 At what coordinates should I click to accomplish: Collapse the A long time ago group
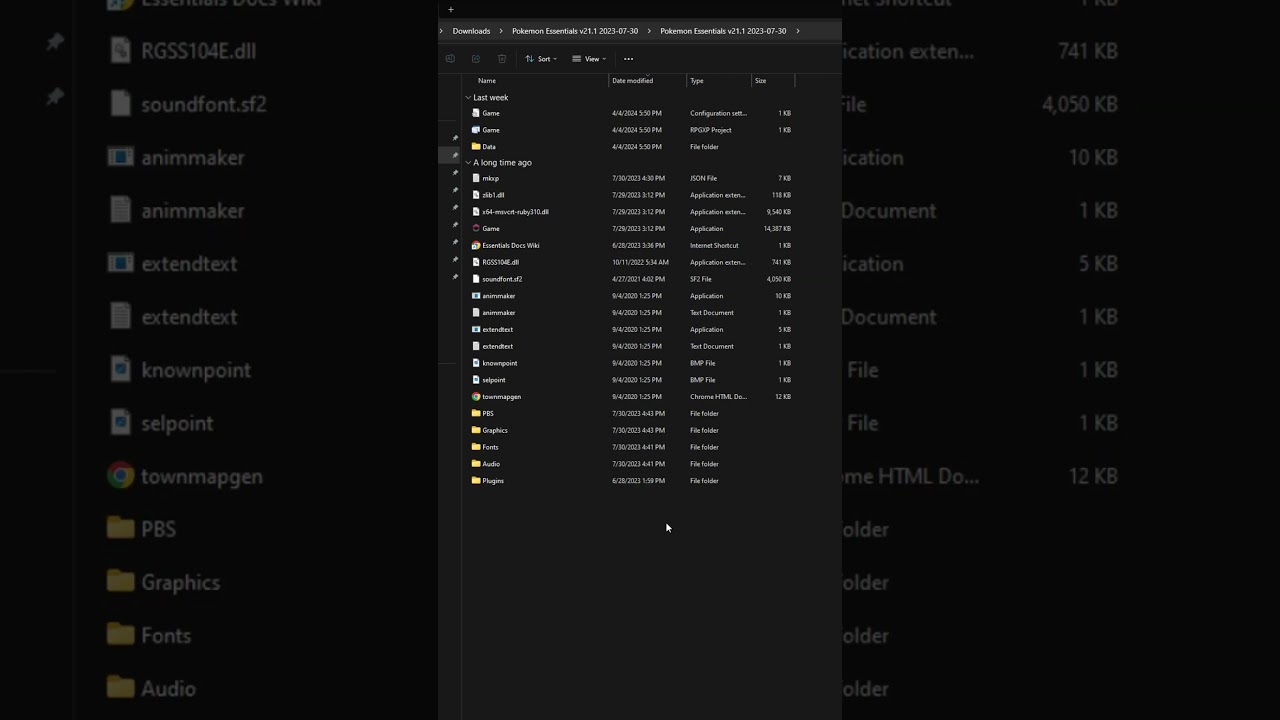tap(468, 163)
